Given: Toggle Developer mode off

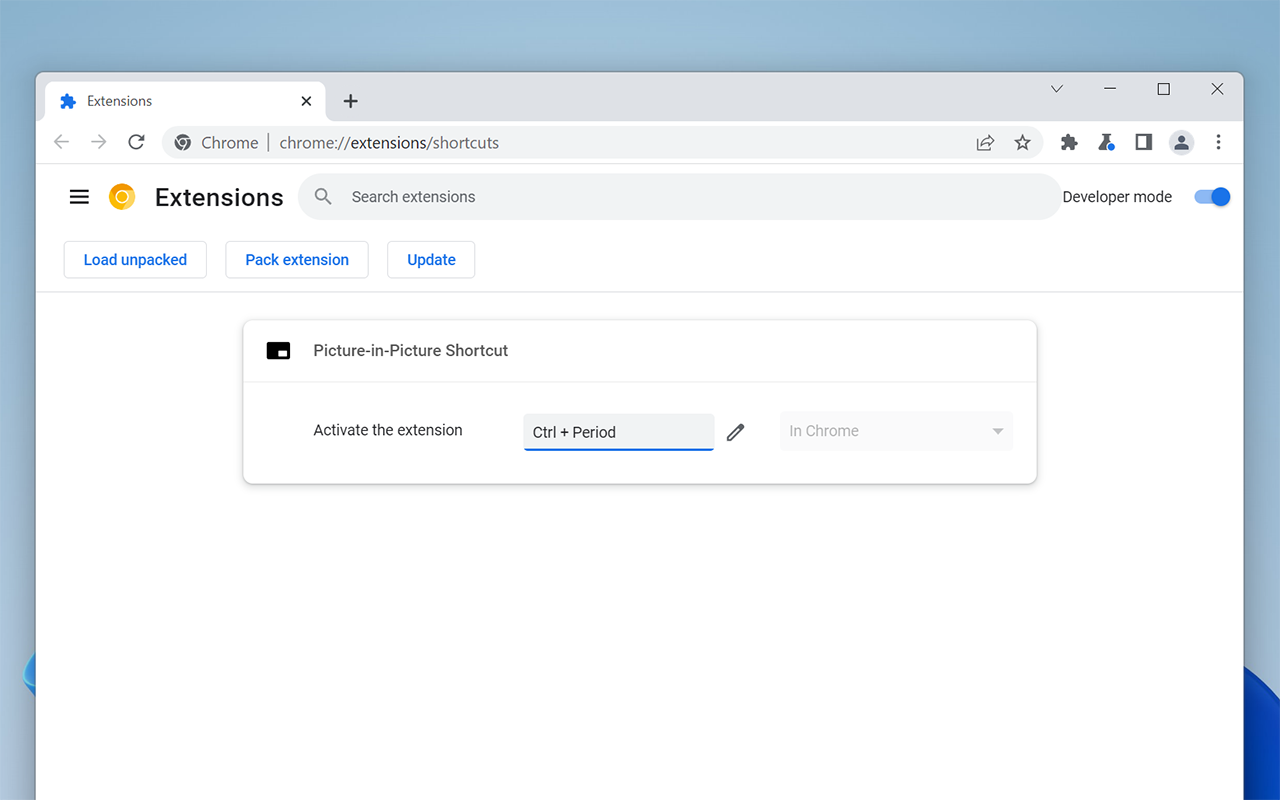Looking at the screenshot, I should (1211, 197).
